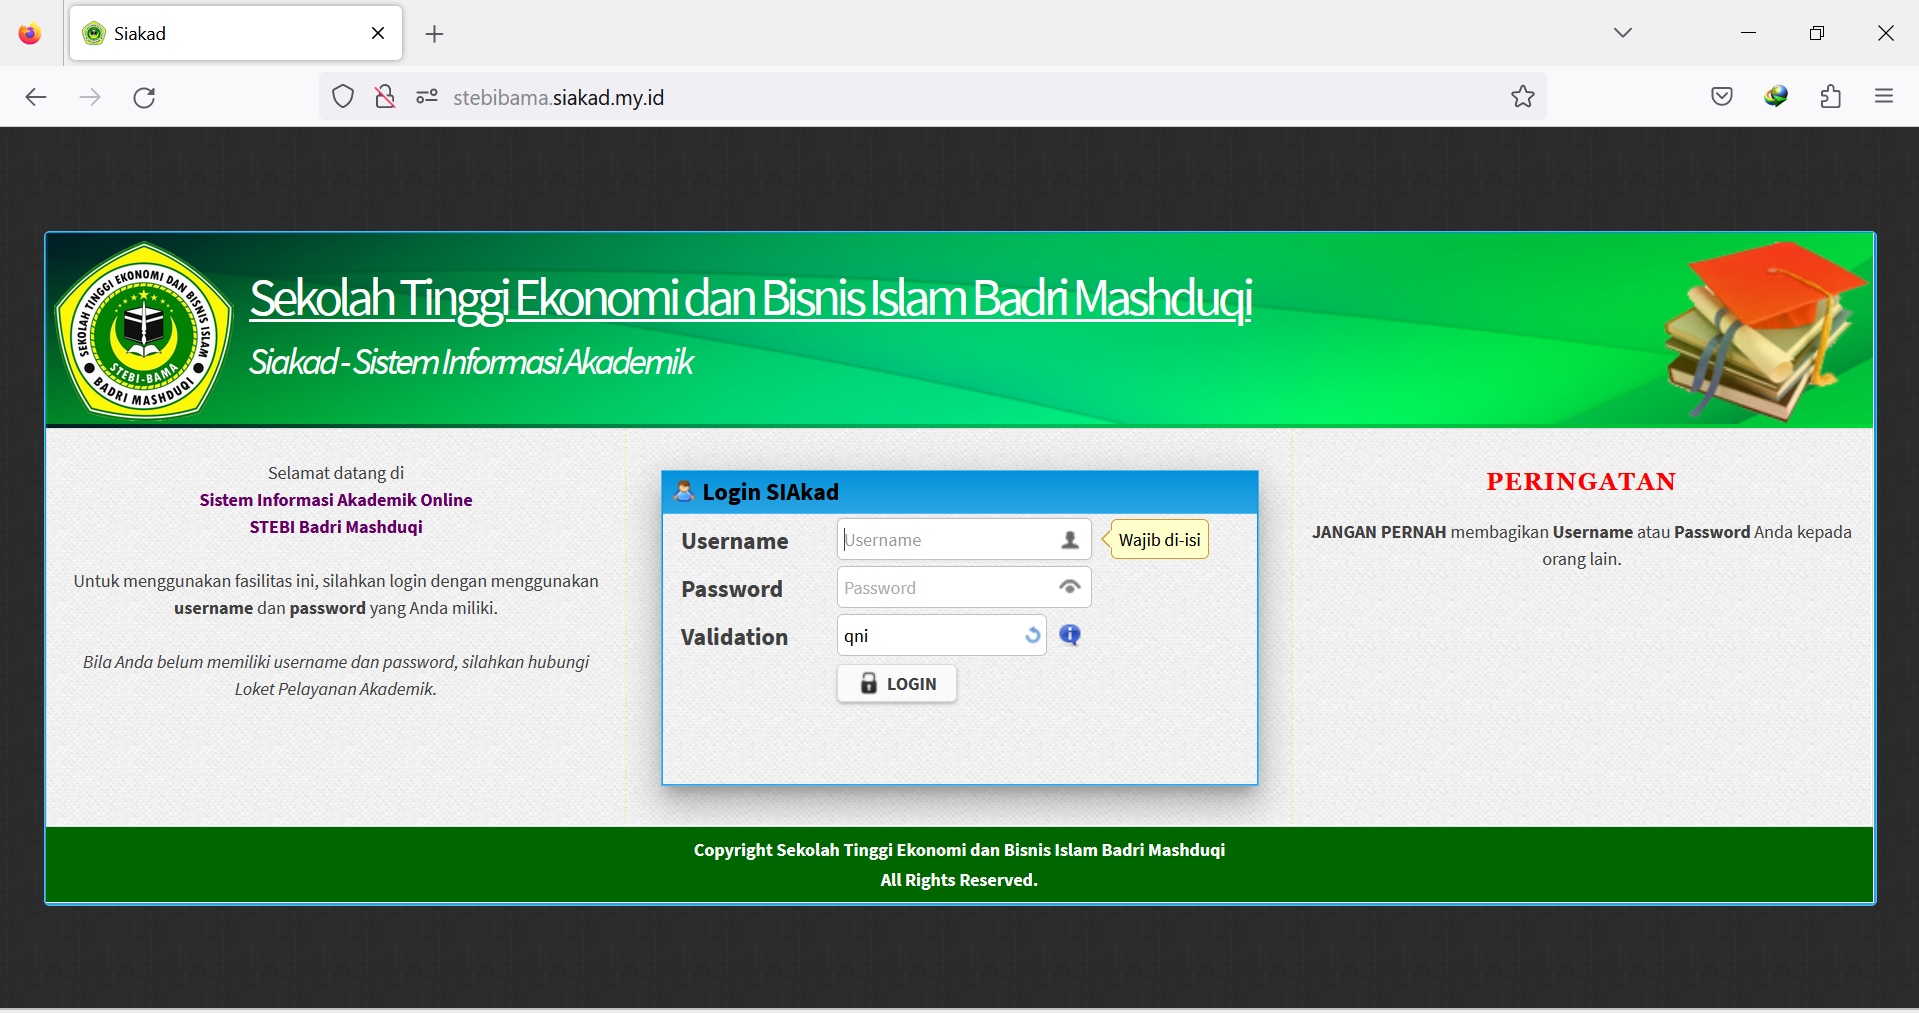The width and height of the screenshot is (1919, 1013).
Task: Click Sistem Informasi Akademik Online text
Action: click(336, 500)
